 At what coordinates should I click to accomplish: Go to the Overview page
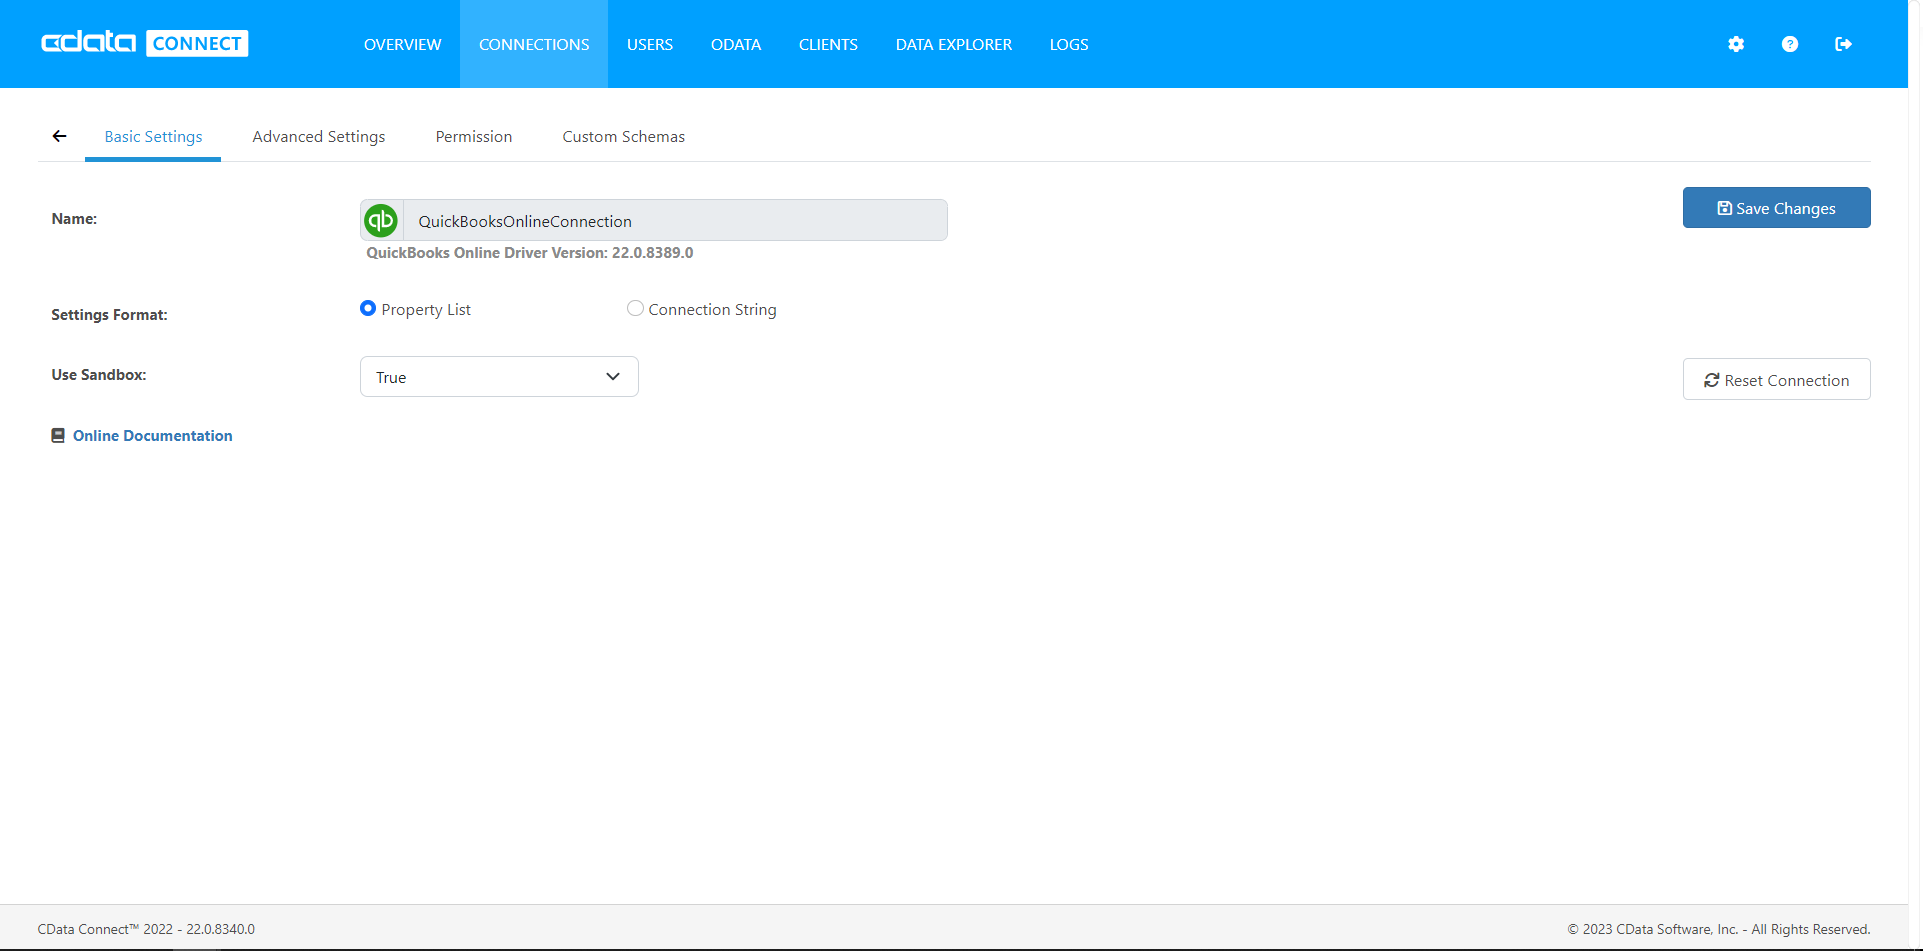pyautogui.click(x=402, y=44)
